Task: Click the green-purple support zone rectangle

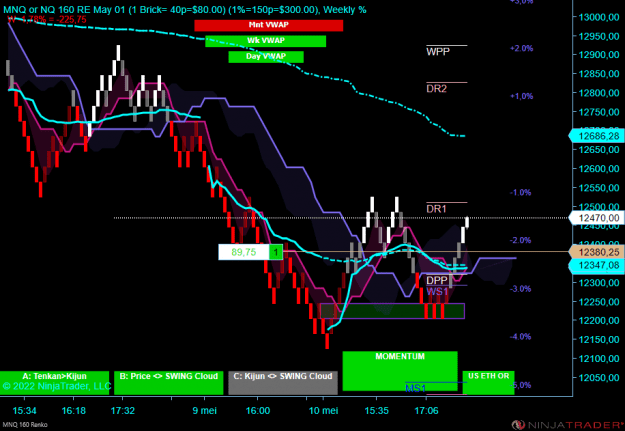Action: coord(392,311)
